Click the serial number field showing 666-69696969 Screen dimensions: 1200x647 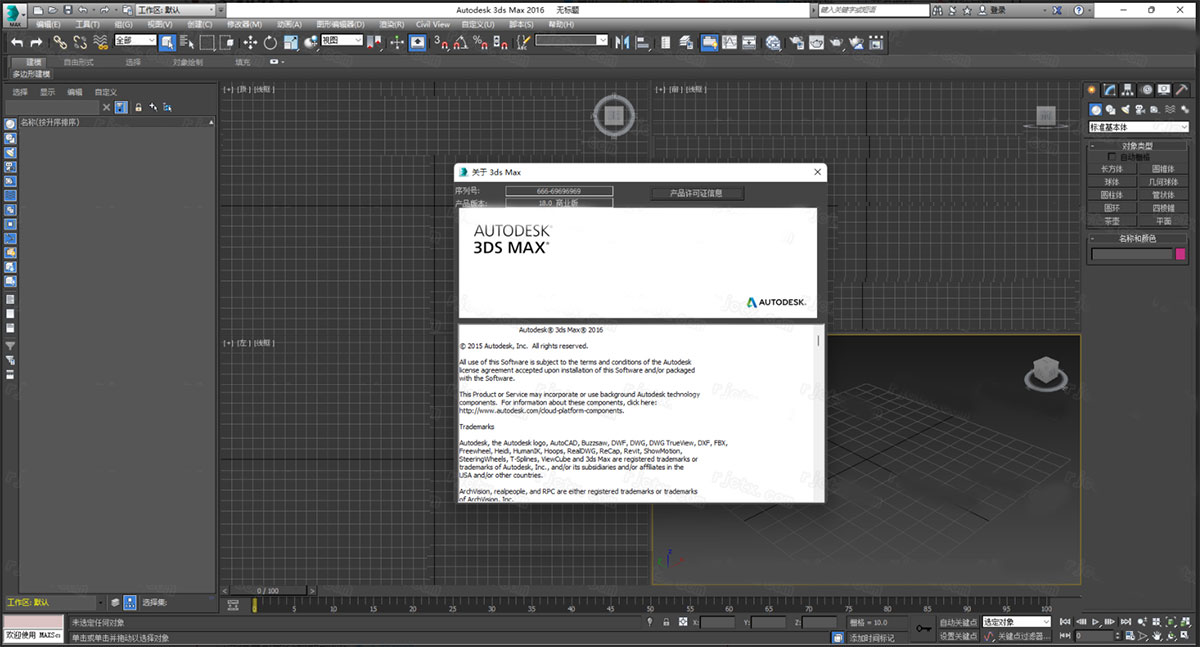[x=560, y=189]
